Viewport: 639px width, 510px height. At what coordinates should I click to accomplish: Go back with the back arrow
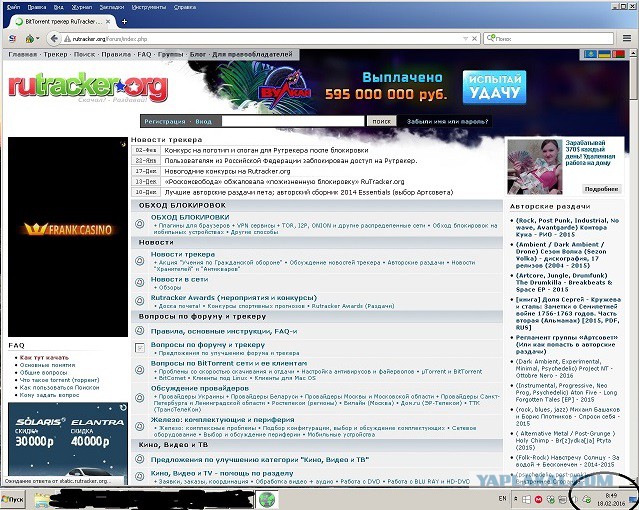[54, 39]
